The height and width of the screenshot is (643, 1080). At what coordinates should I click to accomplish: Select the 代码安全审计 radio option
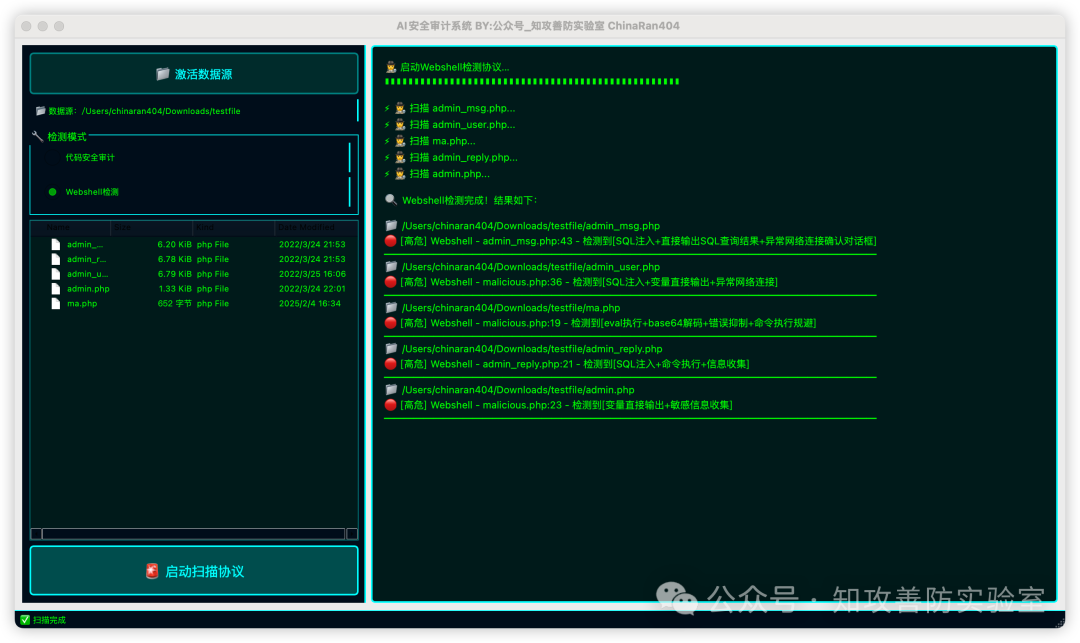tap(90, 158)
